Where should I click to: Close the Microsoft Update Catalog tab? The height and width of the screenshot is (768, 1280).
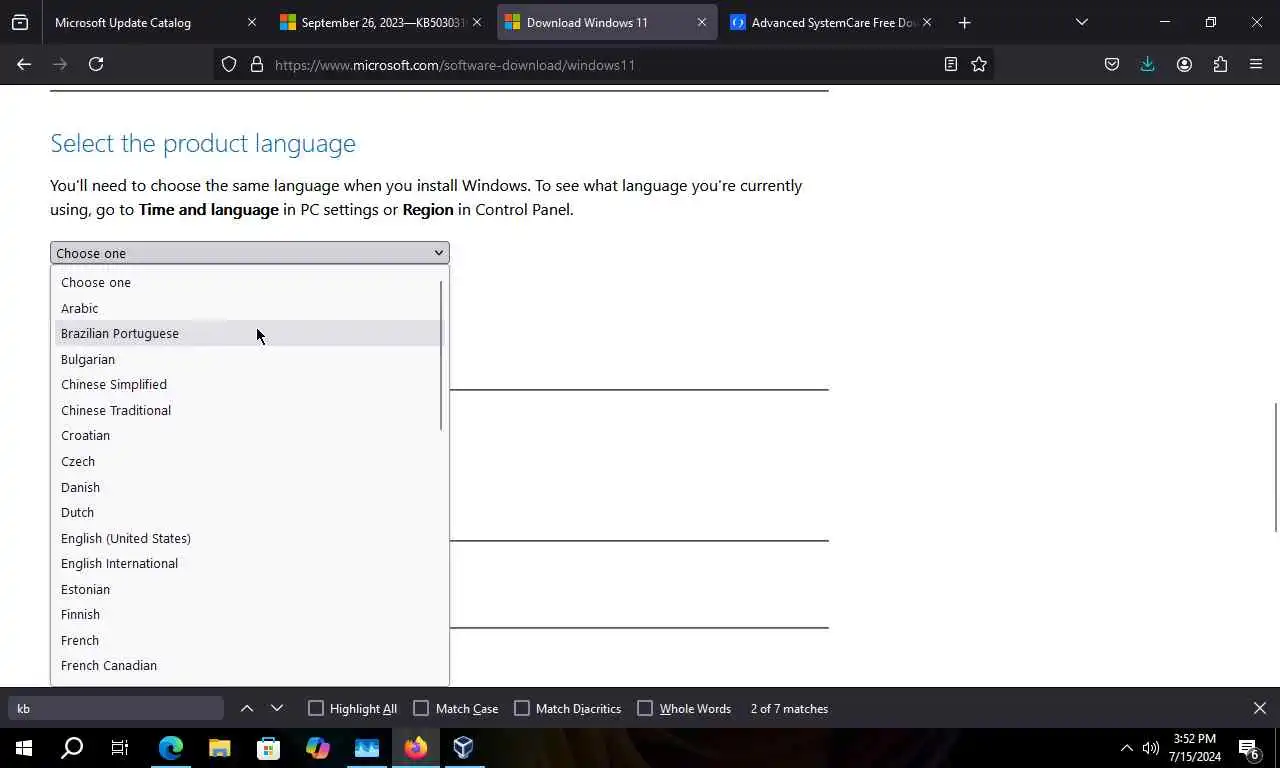tap(251, 22)
